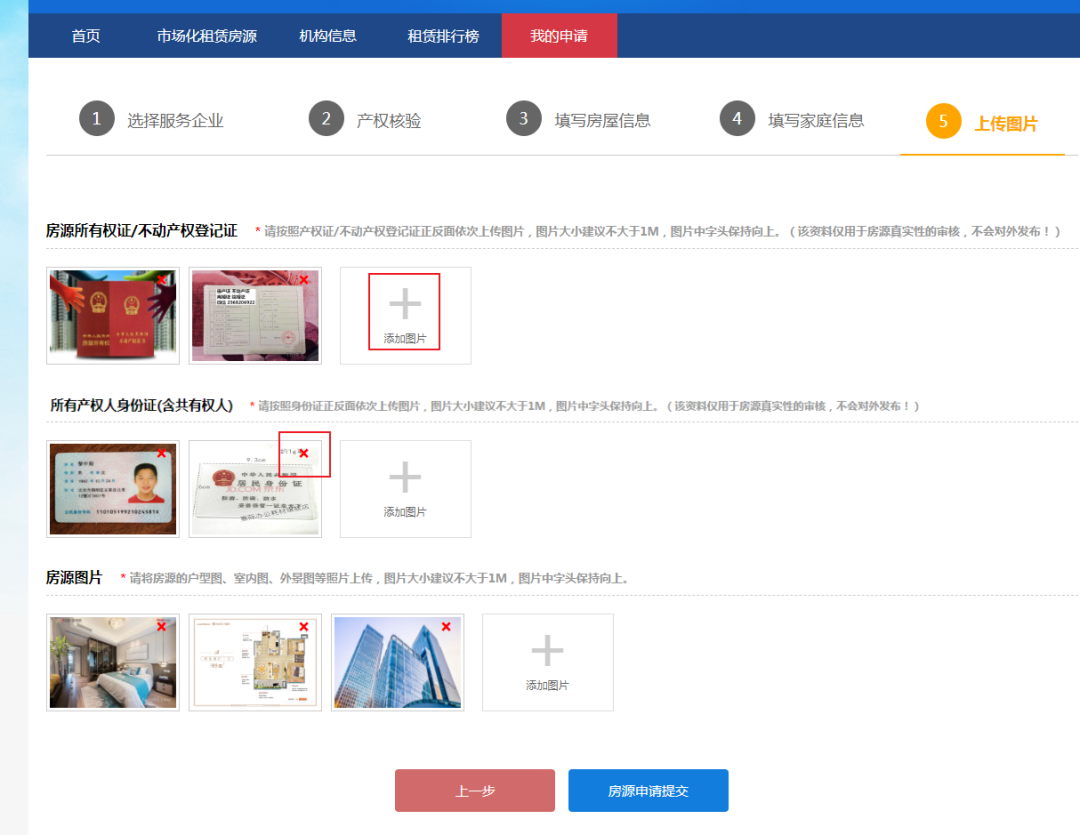The height and width of the screenshot is (835, 1080).
Task: Open the 首页 navigation tab
Action: [86, 36]
